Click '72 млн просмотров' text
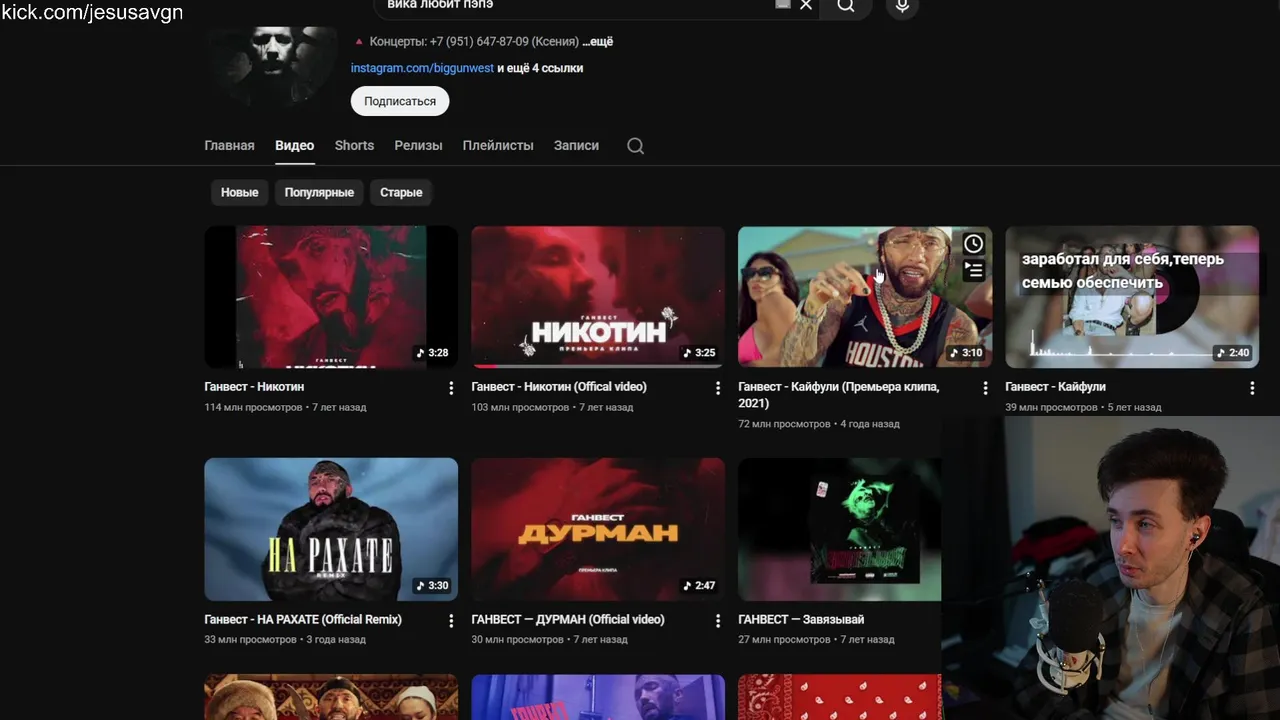 (784, 424)
